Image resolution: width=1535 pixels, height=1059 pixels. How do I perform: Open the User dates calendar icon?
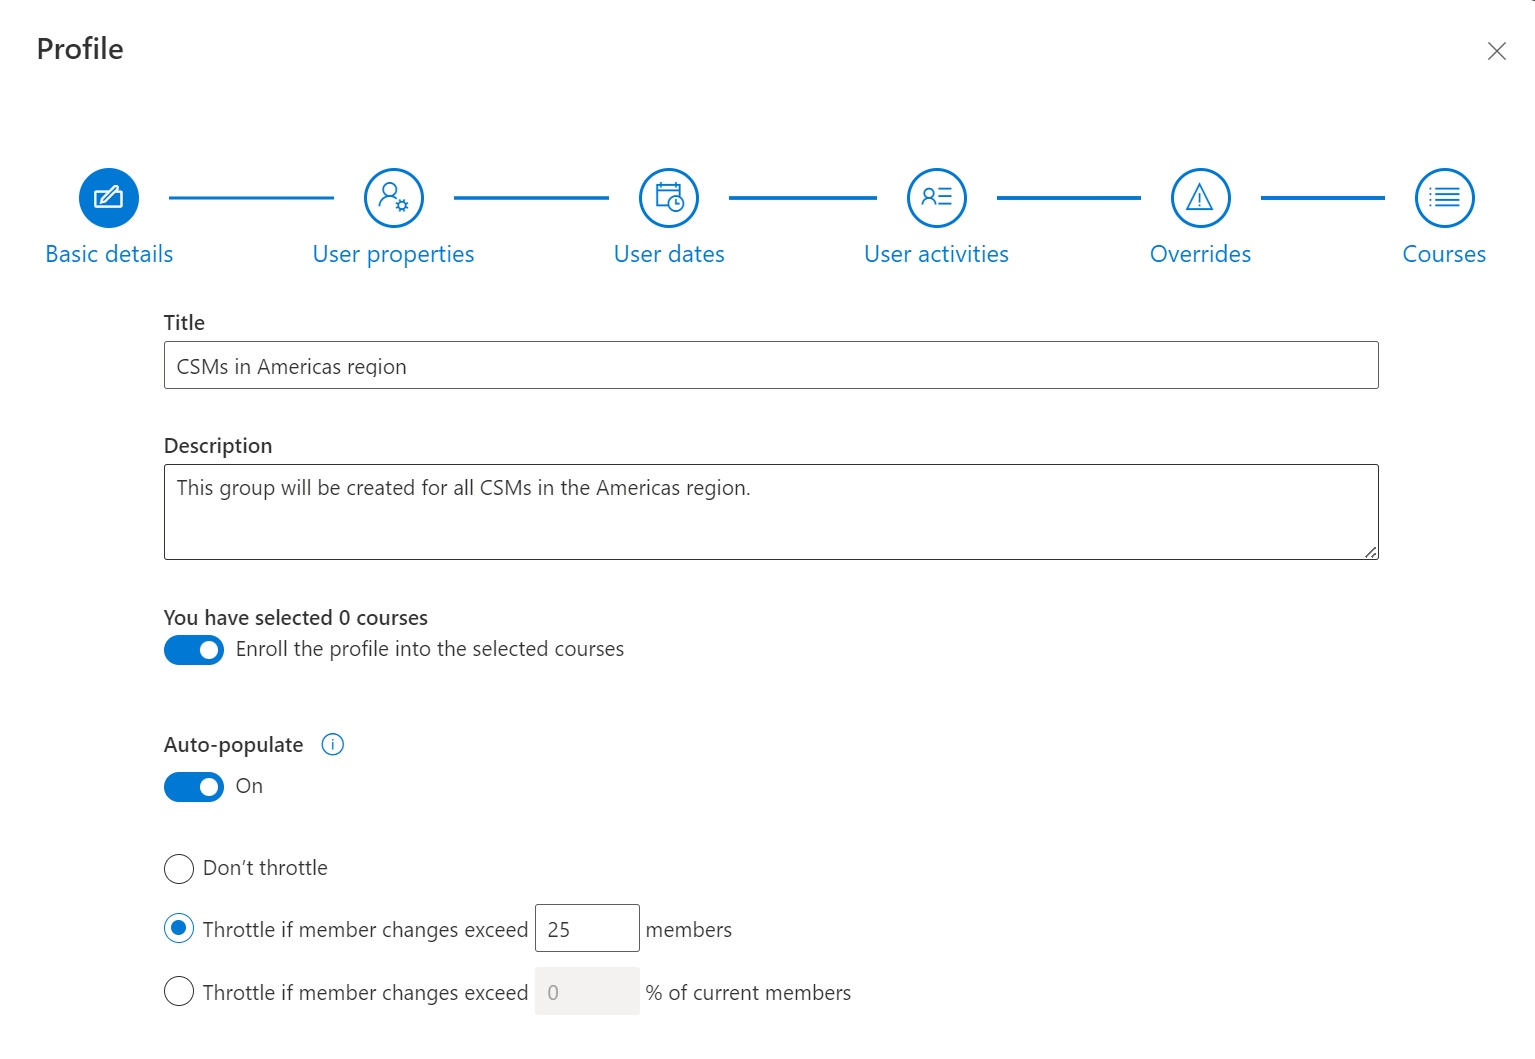click(668, 197)
